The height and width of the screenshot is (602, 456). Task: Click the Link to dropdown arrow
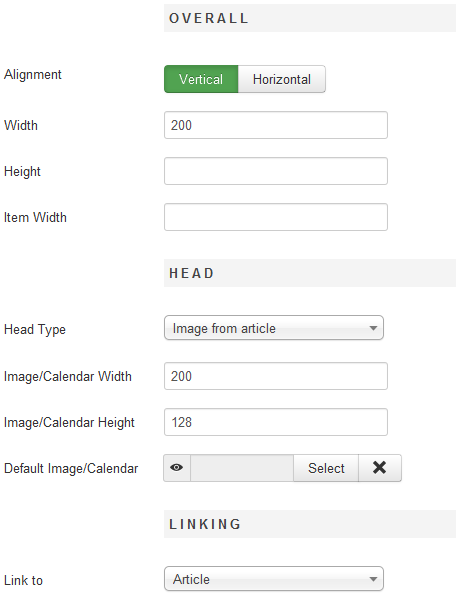[373, 579]
